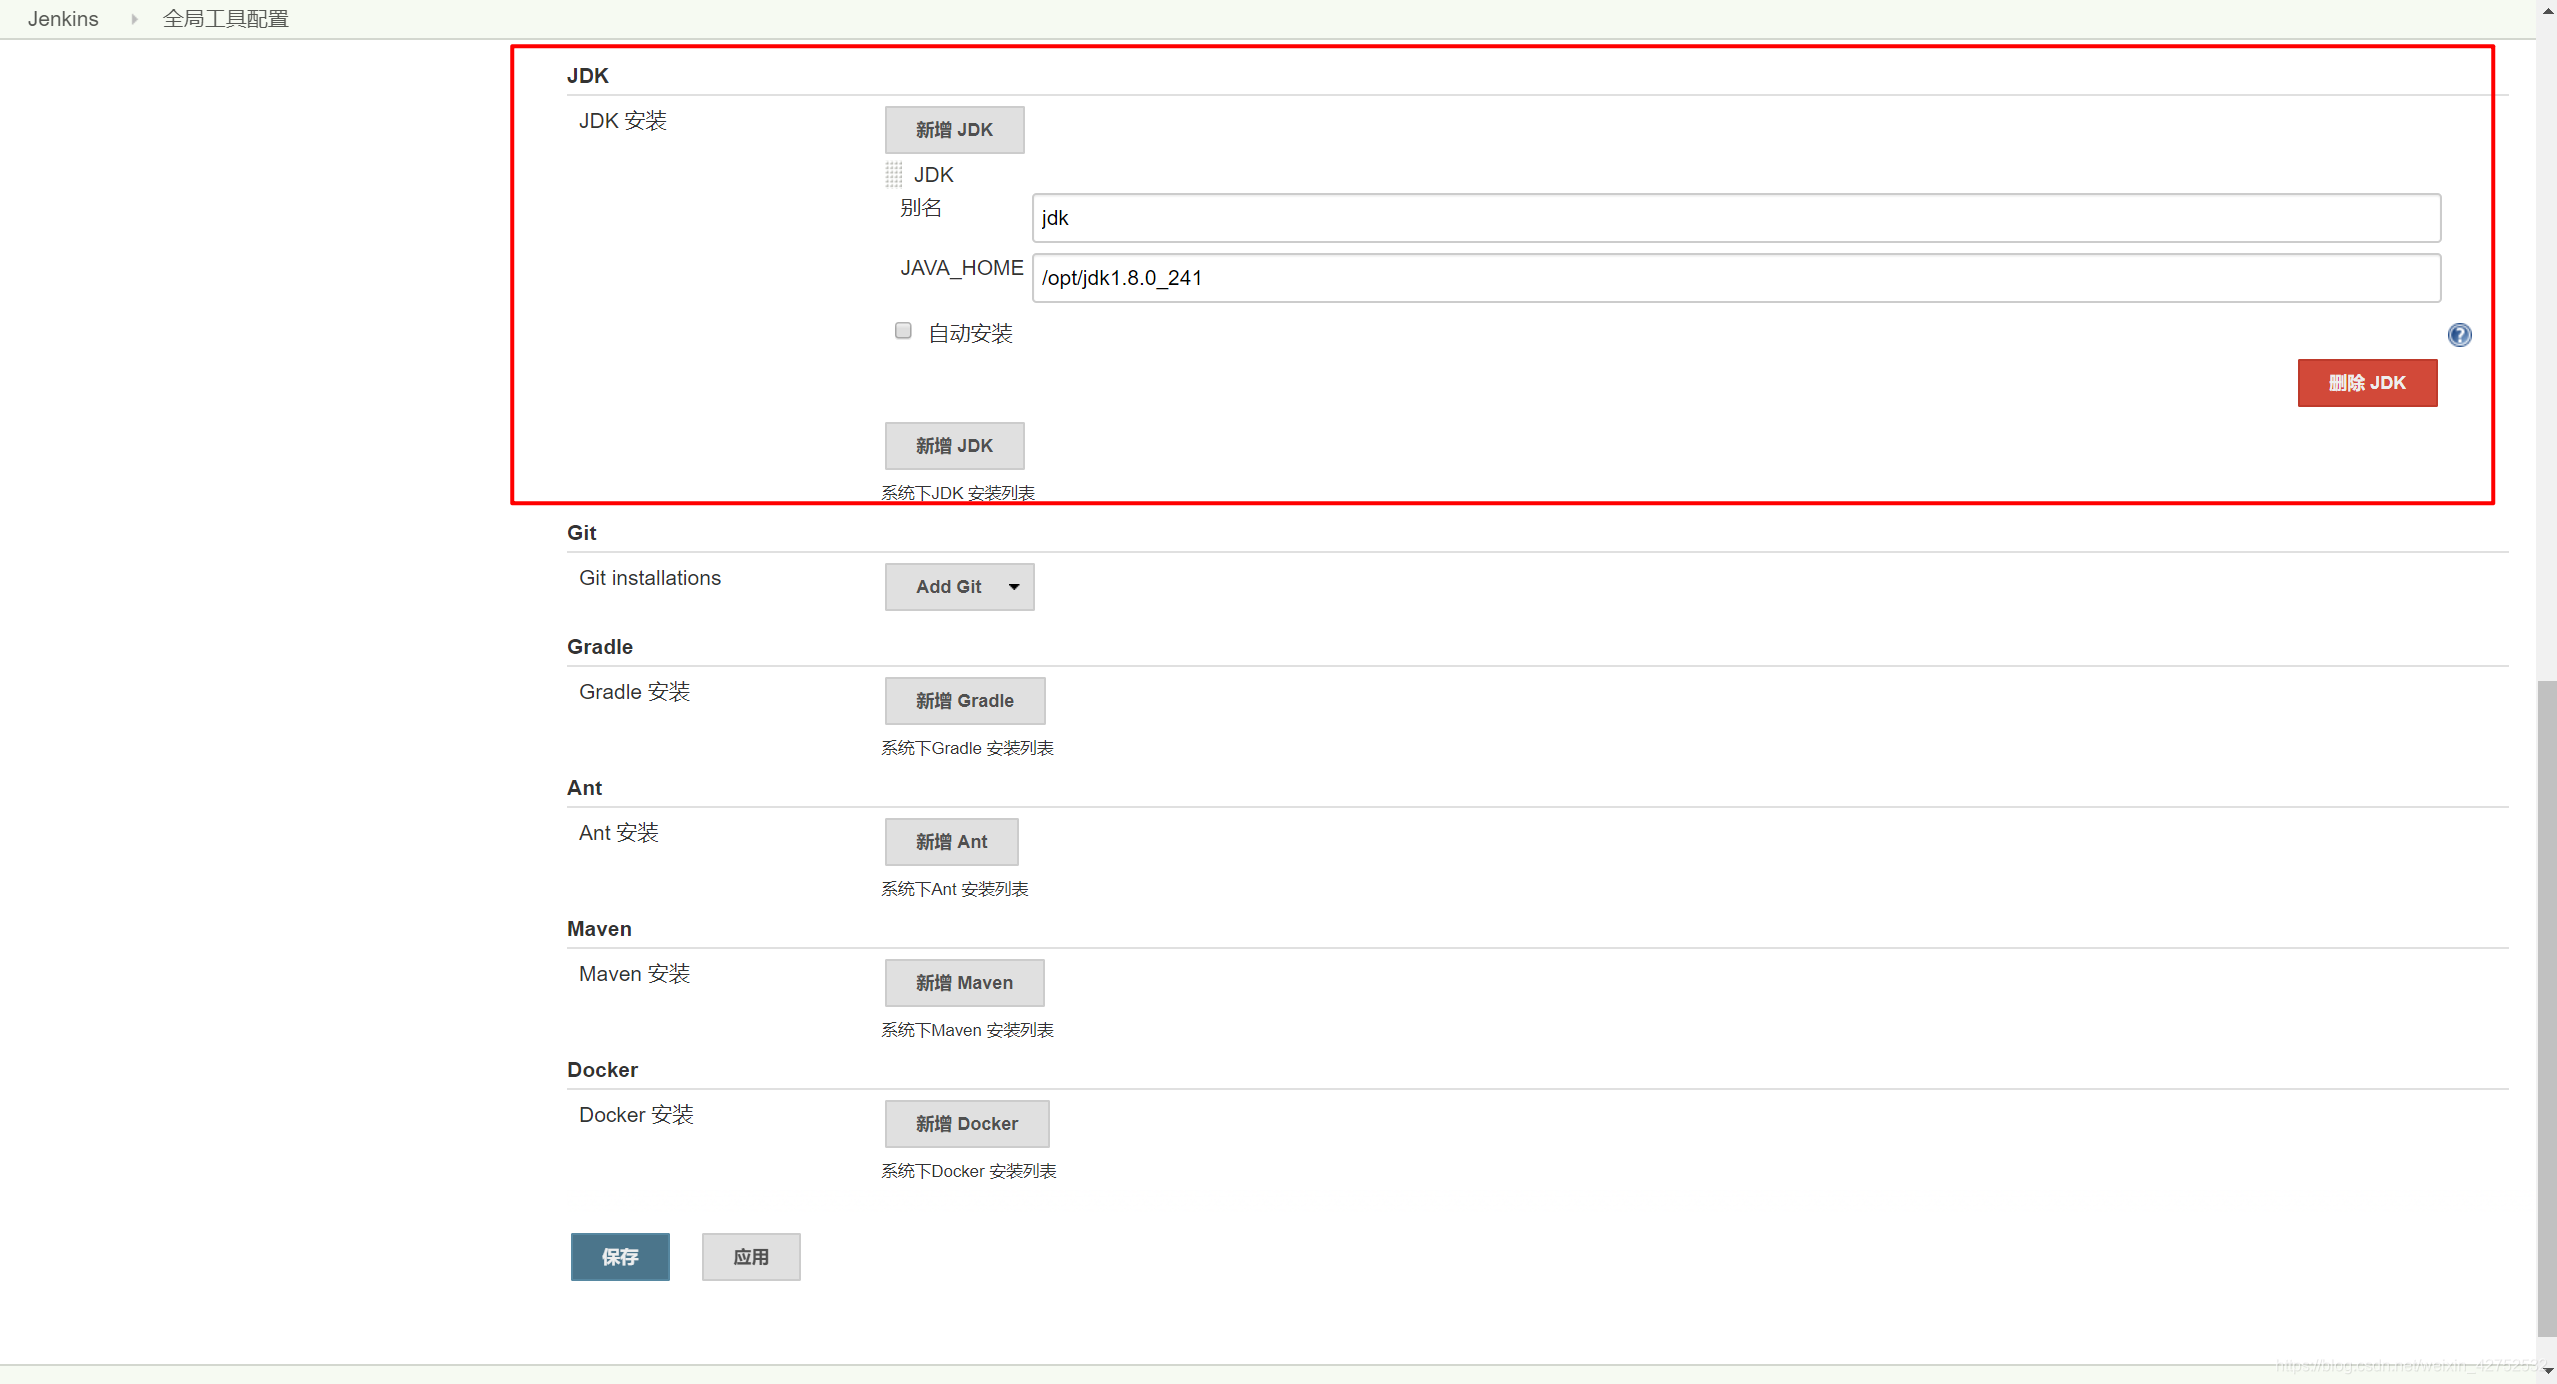Viewport: 2557px width, 1384px height.
Task: Save configuration with 保存 button
Action: point(620,1257)
